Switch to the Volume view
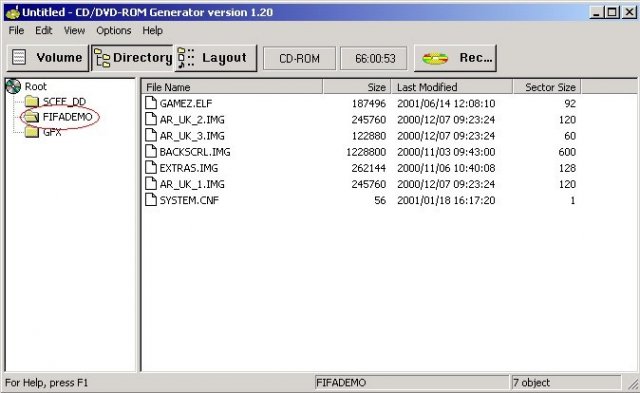This screenshot has width=640, height=393. click(48, 58)
